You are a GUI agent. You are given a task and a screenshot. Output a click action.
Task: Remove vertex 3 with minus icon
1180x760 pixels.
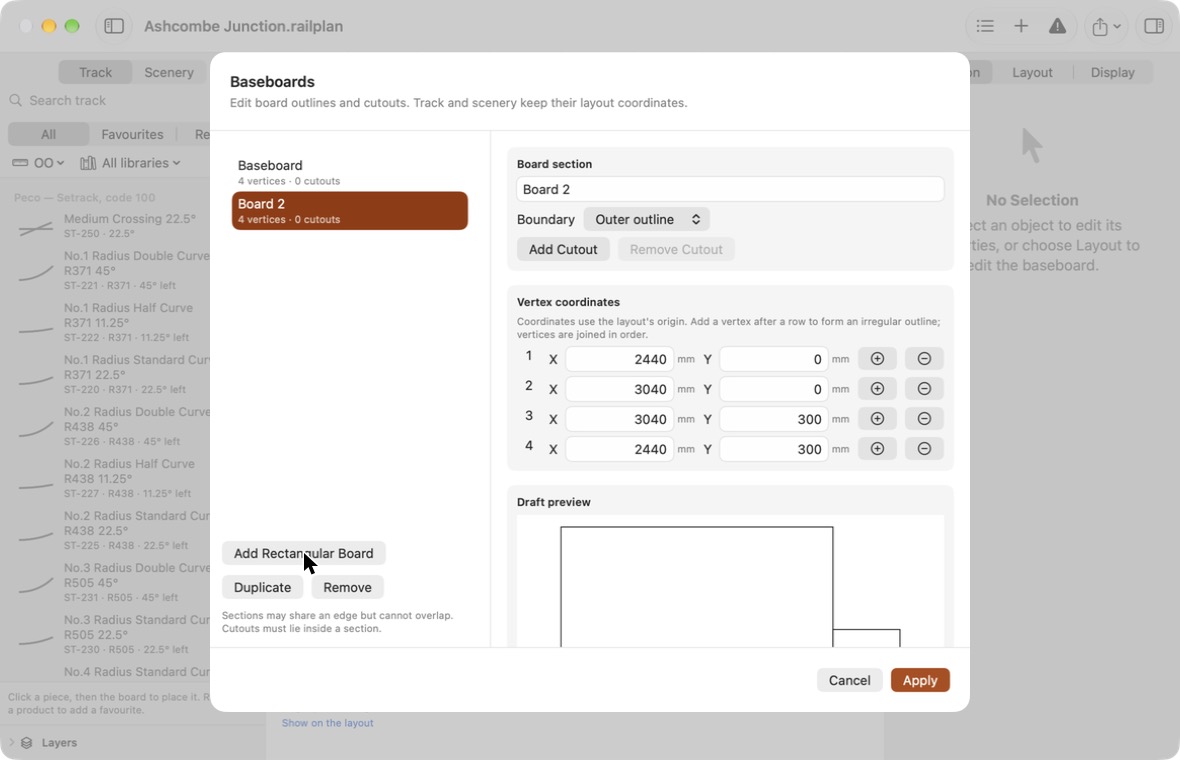924,419
